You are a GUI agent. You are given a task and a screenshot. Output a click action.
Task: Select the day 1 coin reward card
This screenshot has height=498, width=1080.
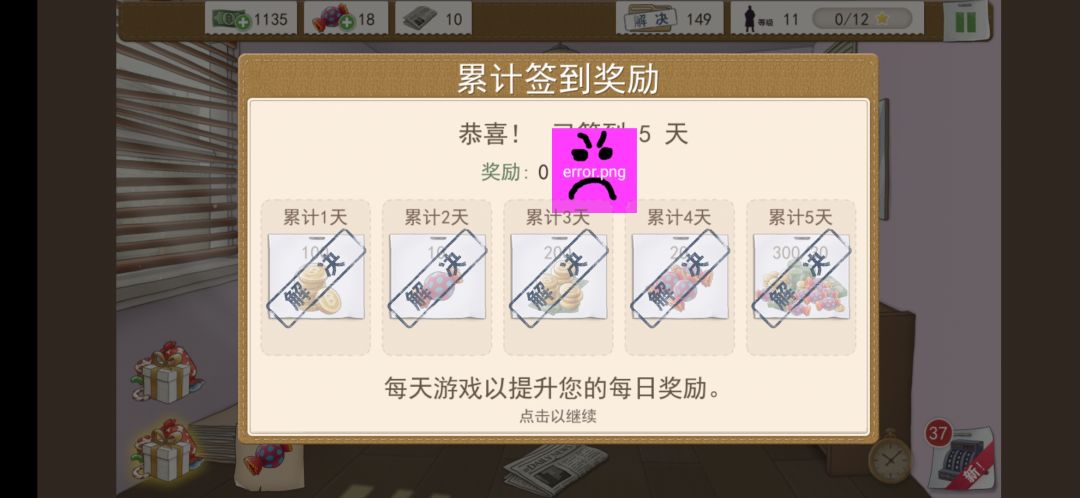click(x=315, y=277)
